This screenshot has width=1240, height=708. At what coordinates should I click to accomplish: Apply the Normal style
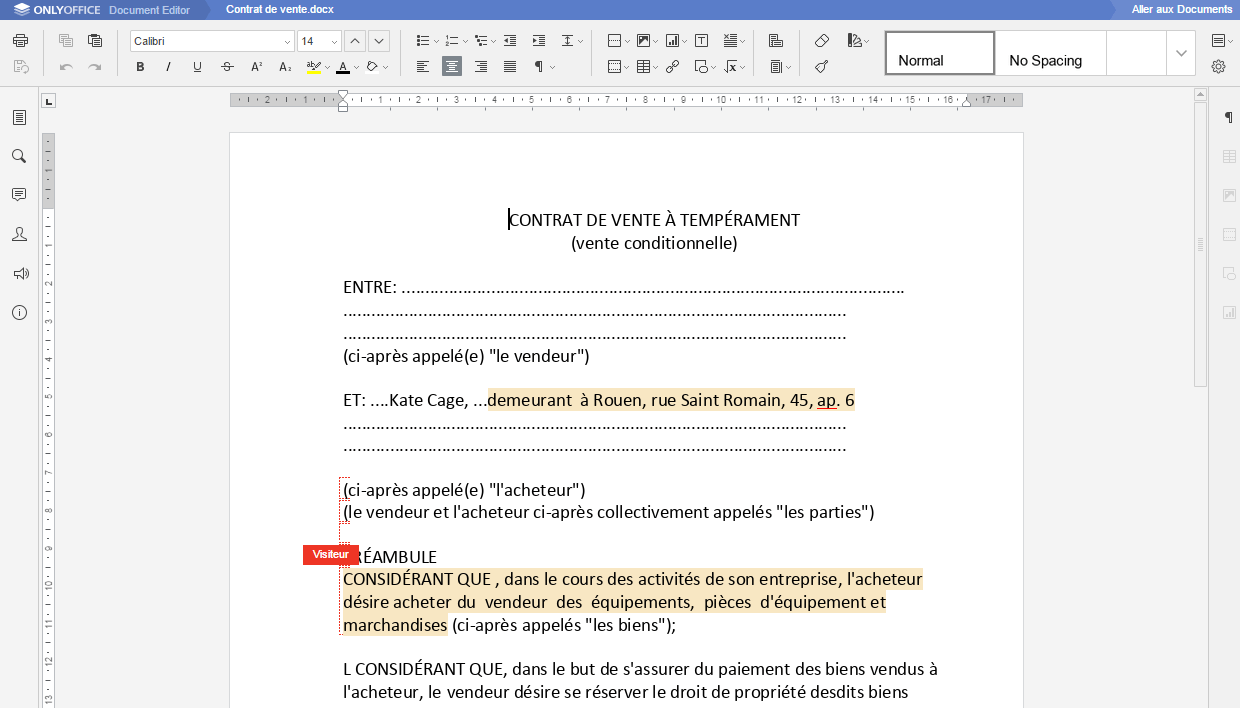[940, 53]
